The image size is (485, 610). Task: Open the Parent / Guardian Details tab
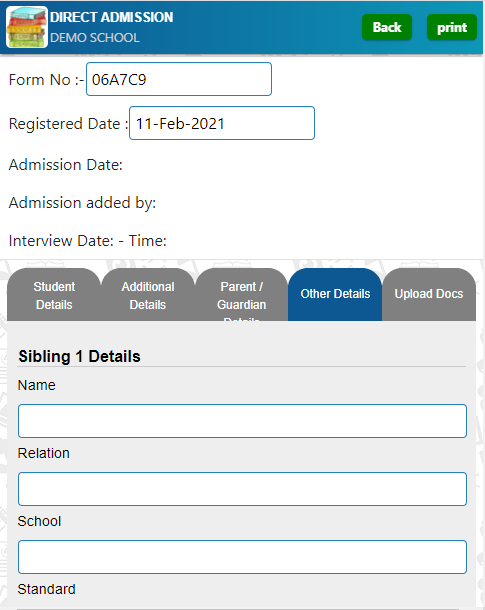(242, 295)
